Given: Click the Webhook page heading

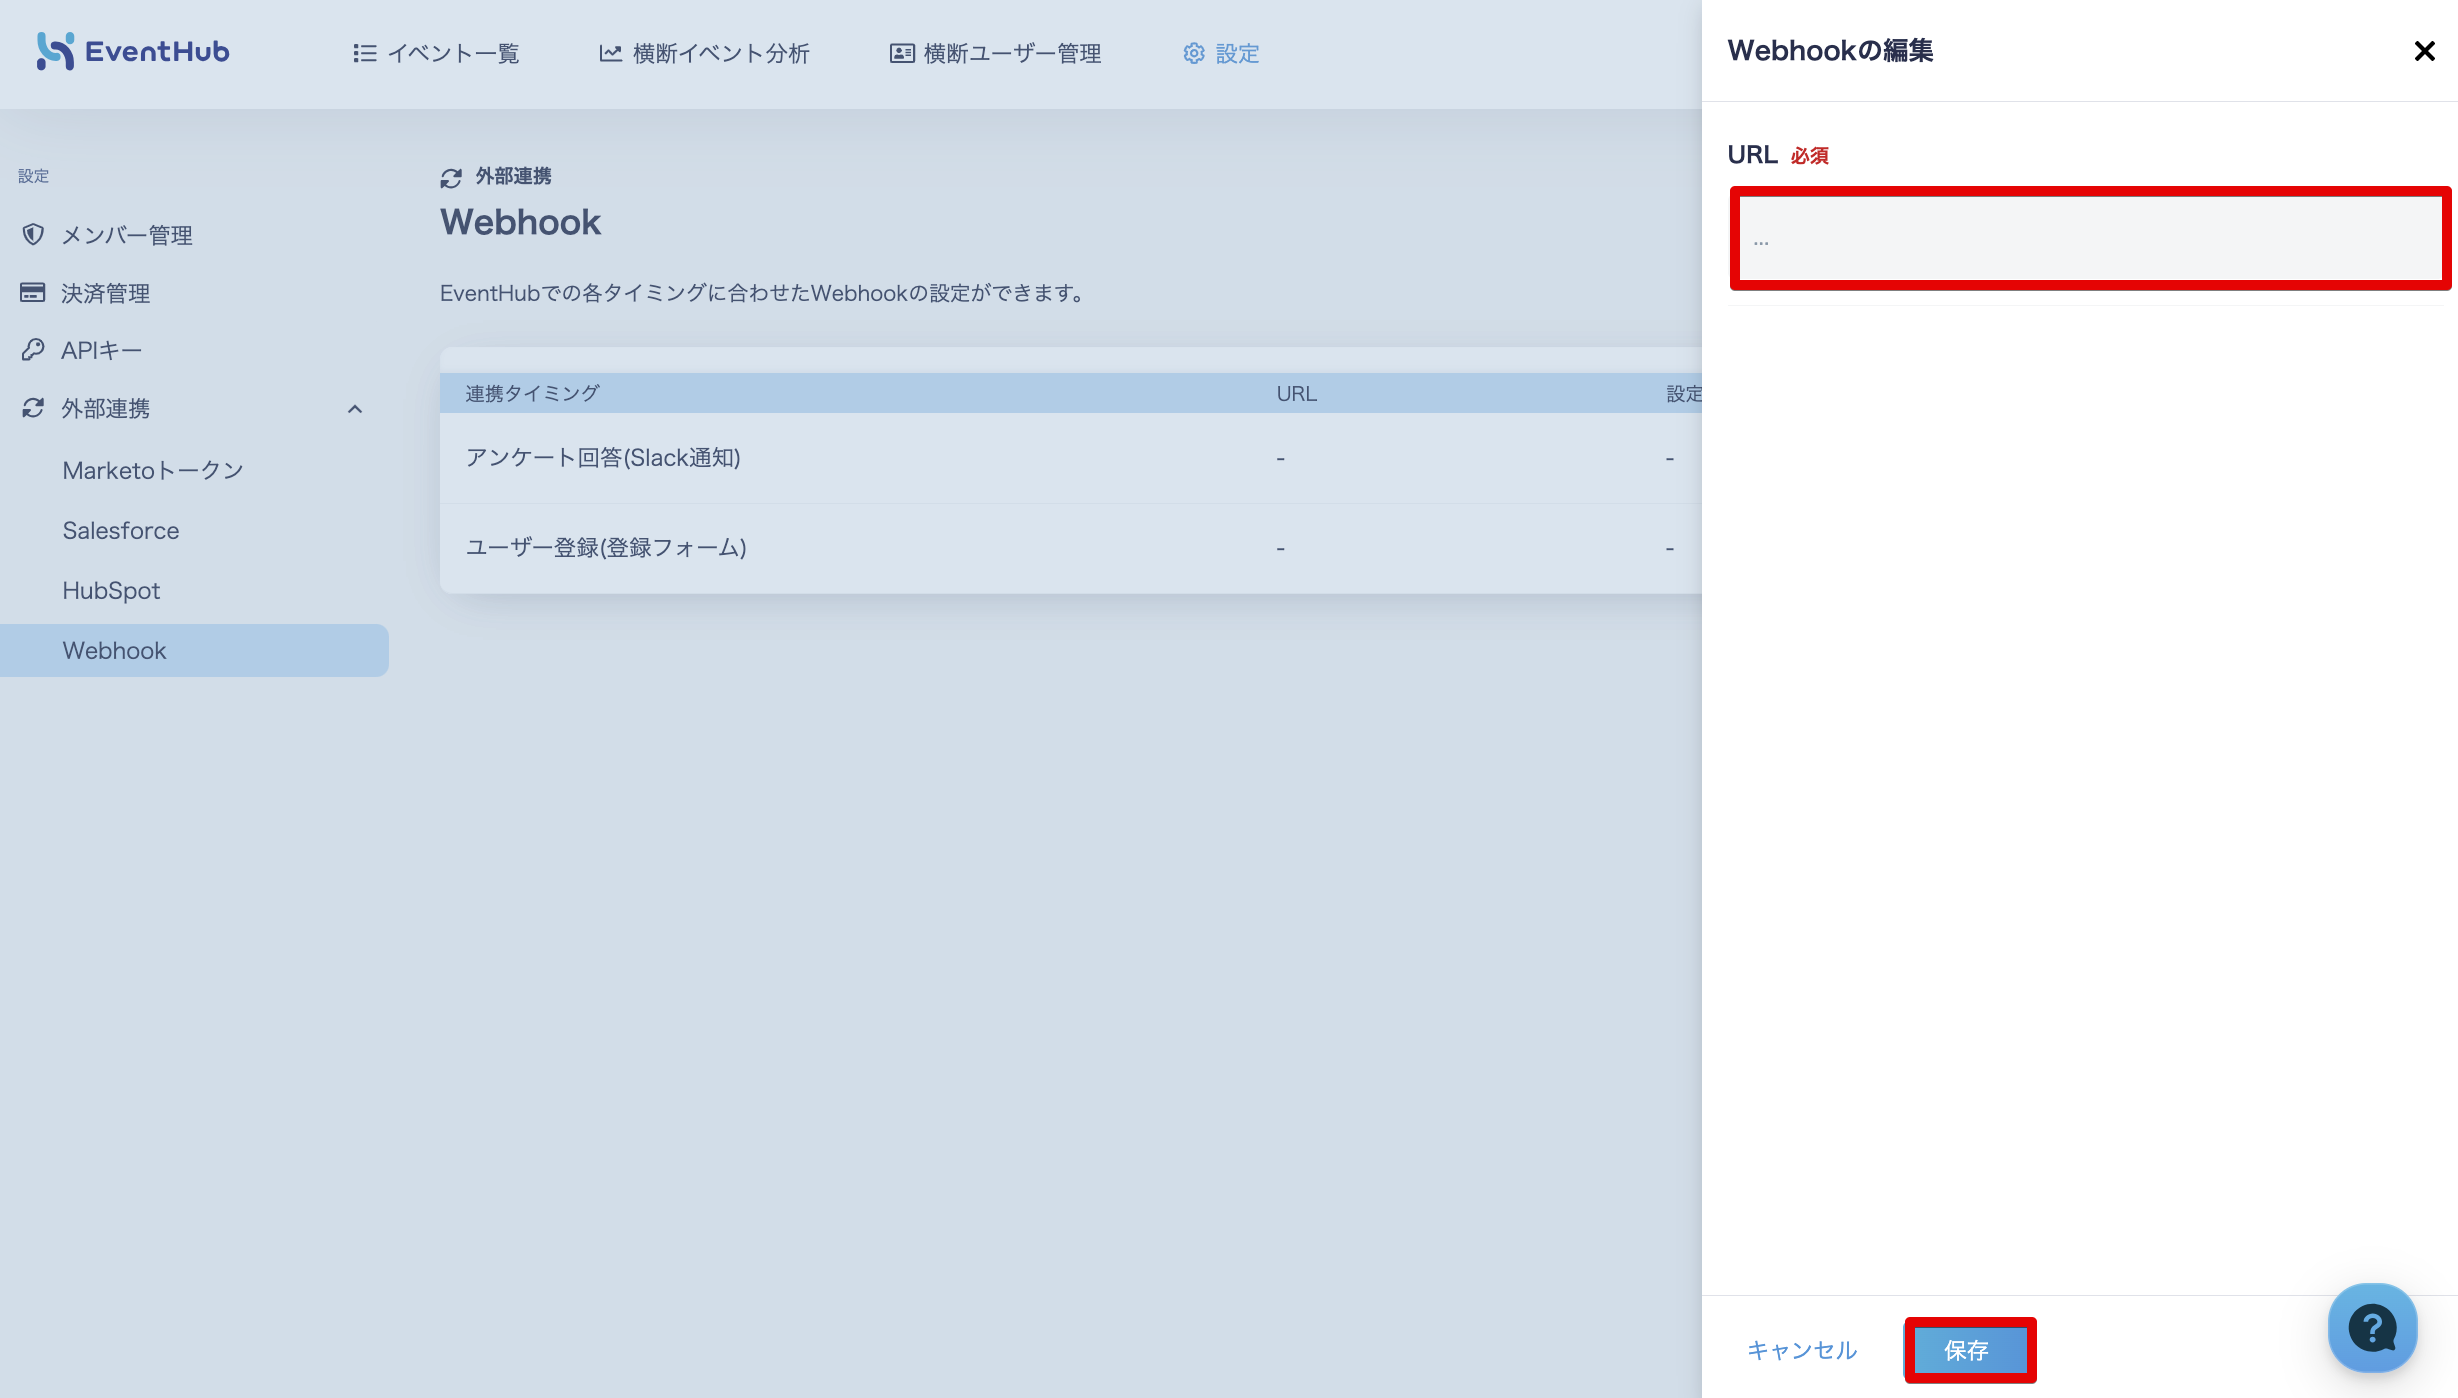Looking at the screenshot, I should (x=521, y=222).
